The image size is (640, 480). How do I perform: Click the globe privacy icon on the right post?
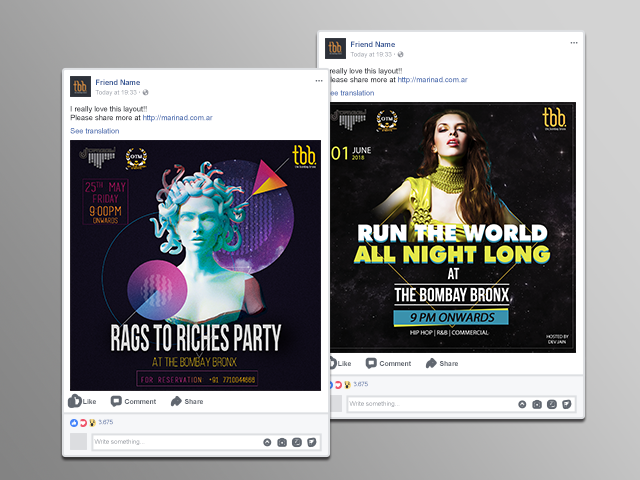(400, 55)
